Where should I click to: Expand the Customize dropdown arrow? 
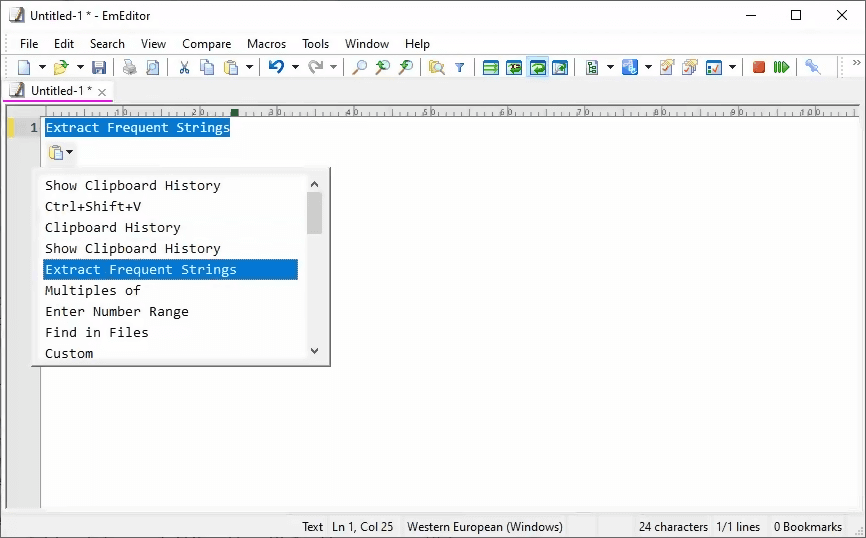click(732, 67)
